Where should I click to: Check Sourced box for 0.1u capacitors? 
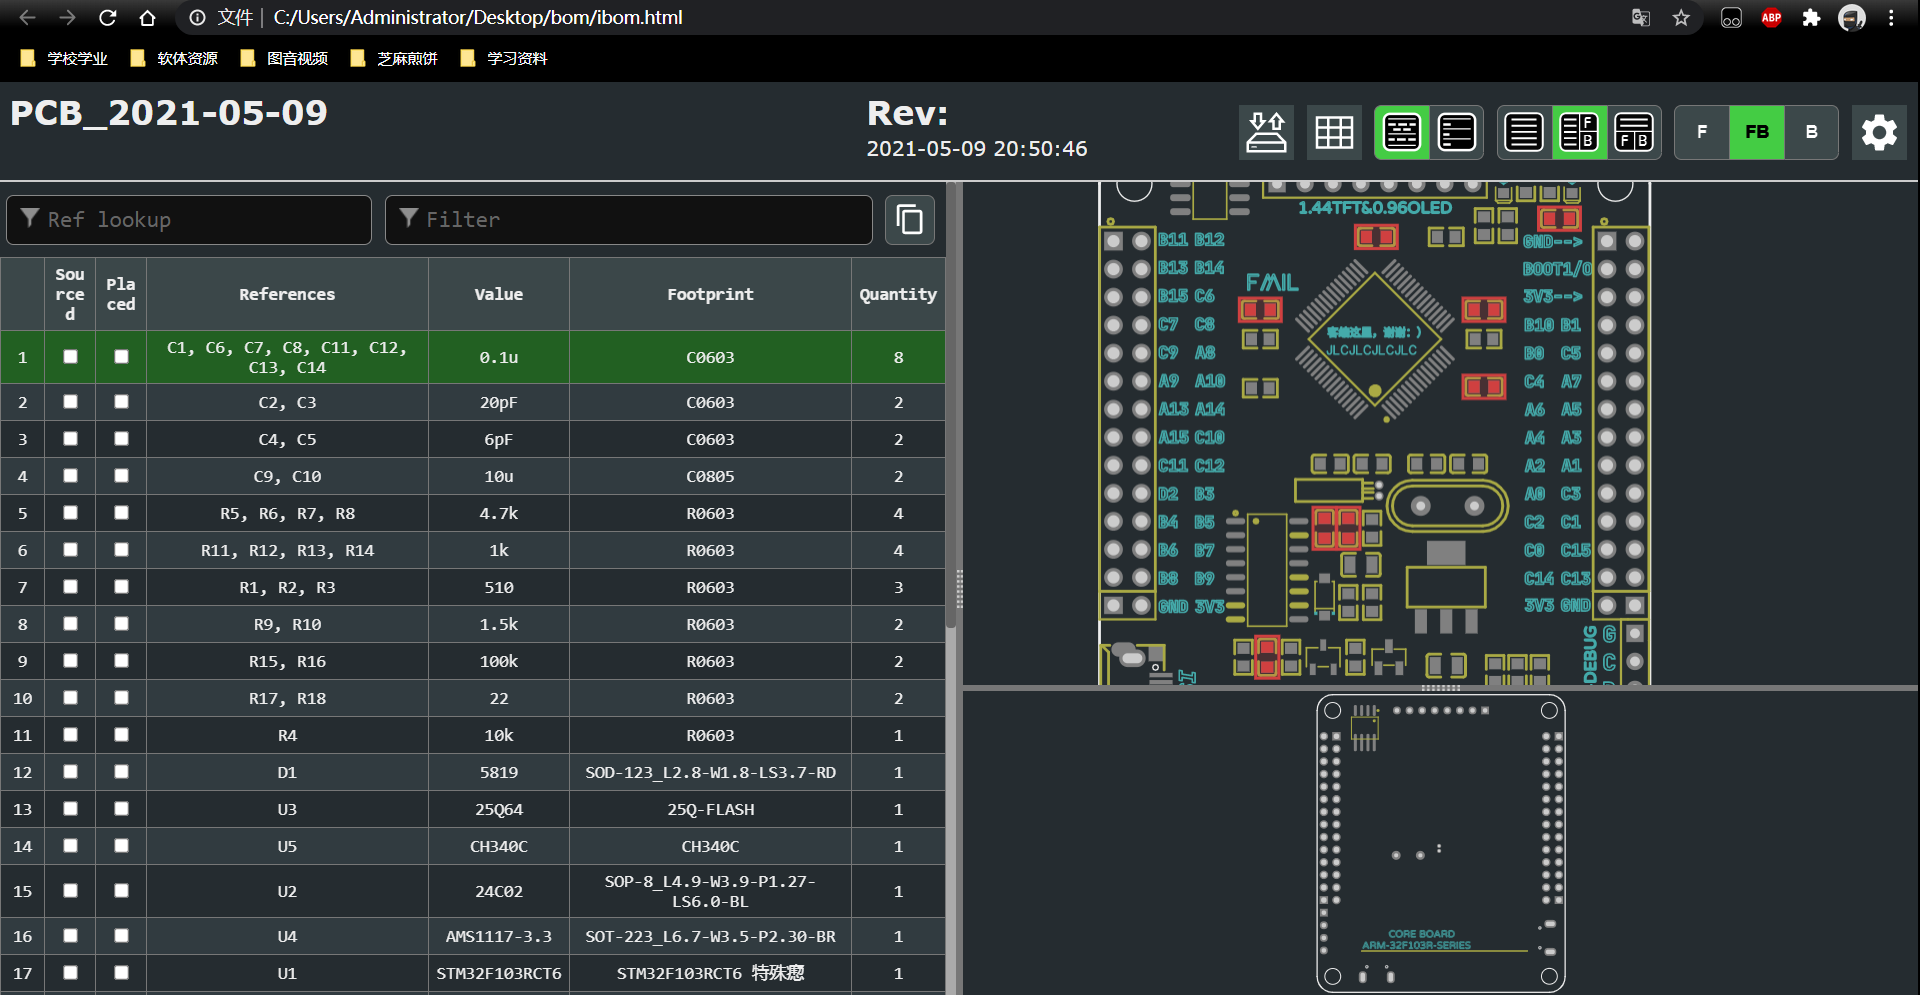point(70,357)
